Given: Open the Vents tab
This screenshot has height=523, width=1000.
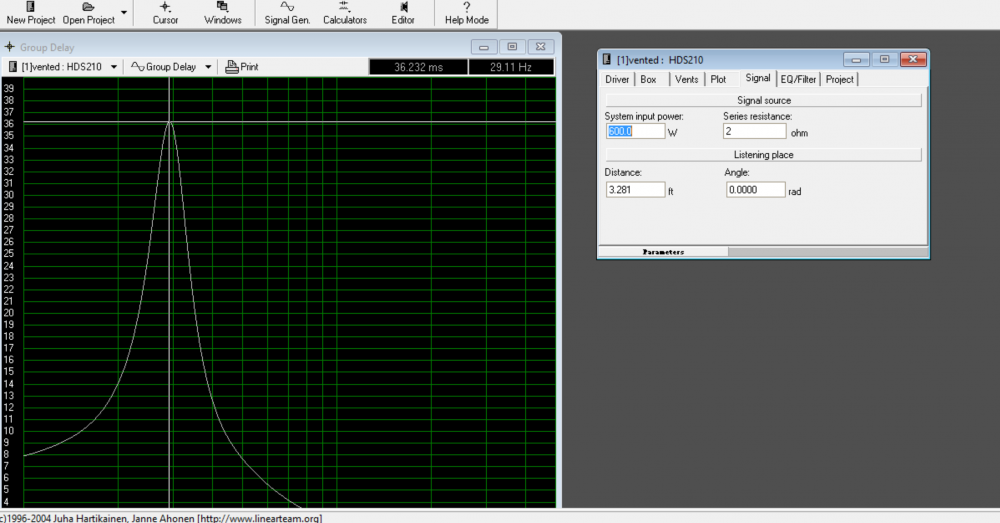Looking at the screenshot, I should click(x=686, y=79).
